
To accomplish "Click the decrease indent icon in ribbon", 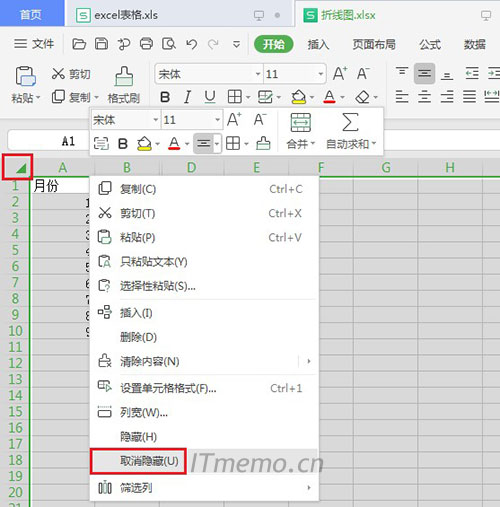I will click(x=472, y=73).
